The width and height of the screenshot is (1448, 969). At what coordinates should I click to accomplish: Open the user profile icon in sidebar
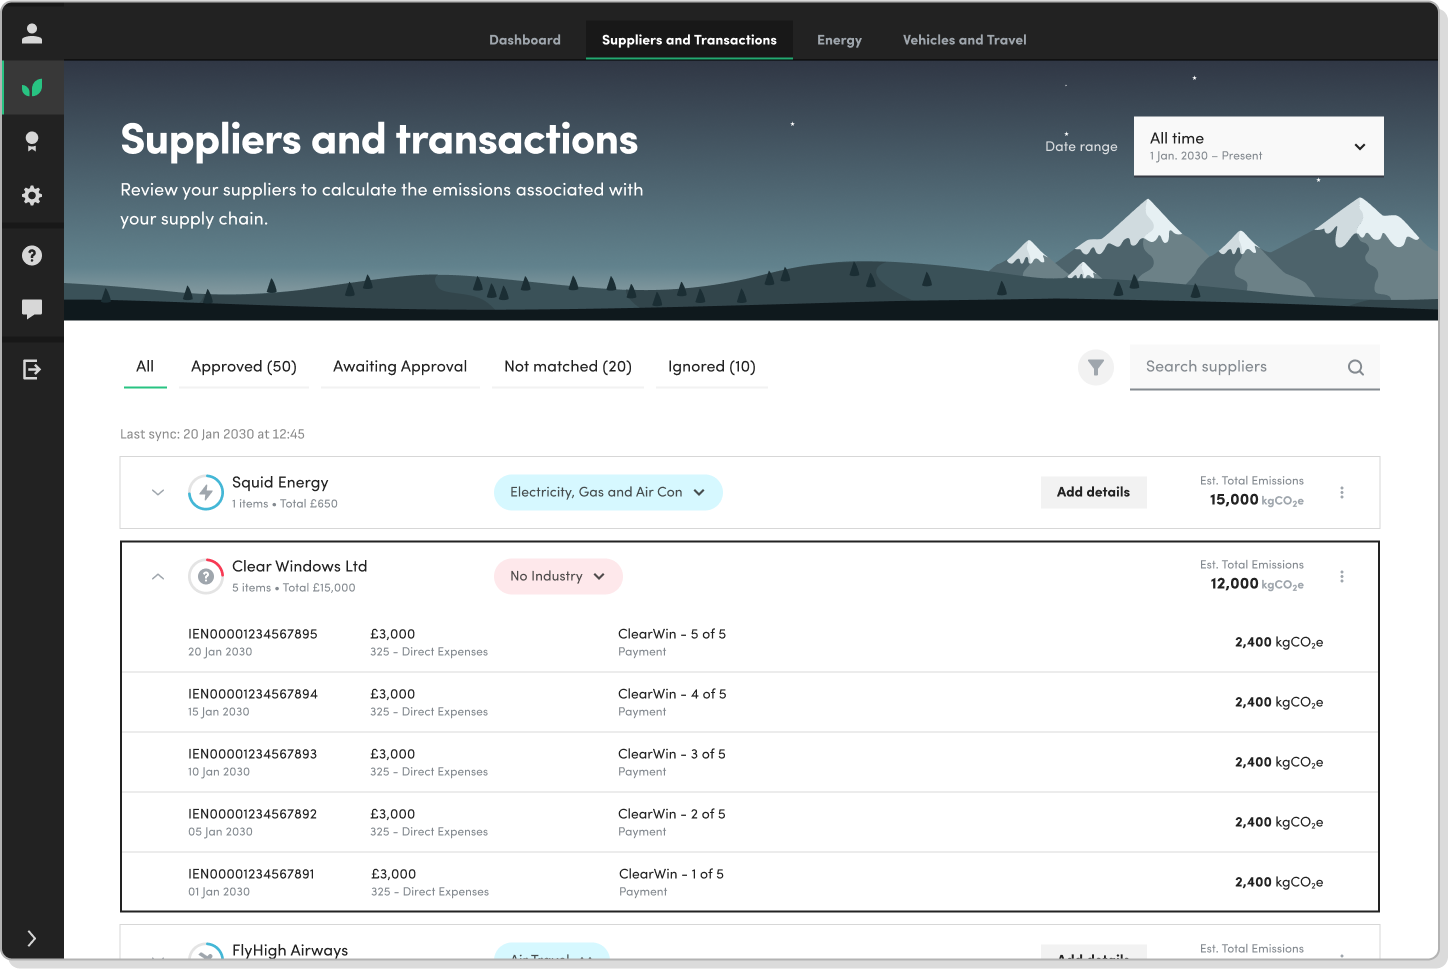pos(32,34)
